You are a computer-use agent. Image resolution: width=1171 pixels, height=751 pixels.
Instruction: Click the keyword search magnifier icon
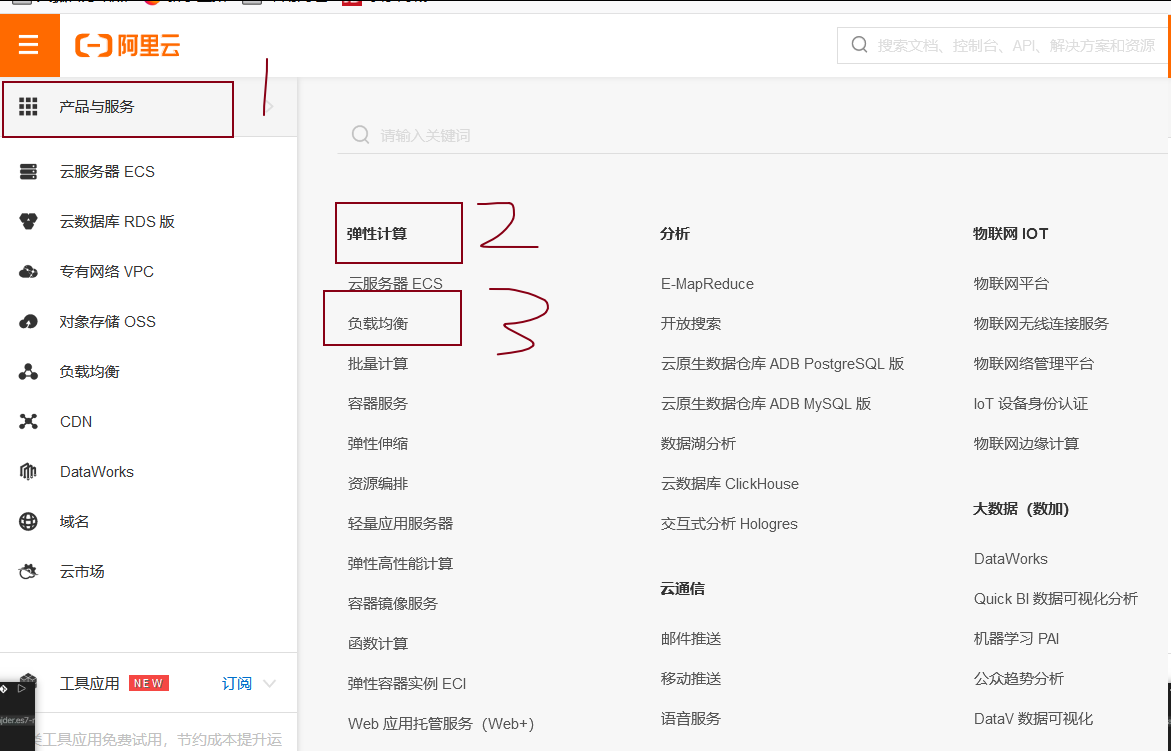click(361, 134)
